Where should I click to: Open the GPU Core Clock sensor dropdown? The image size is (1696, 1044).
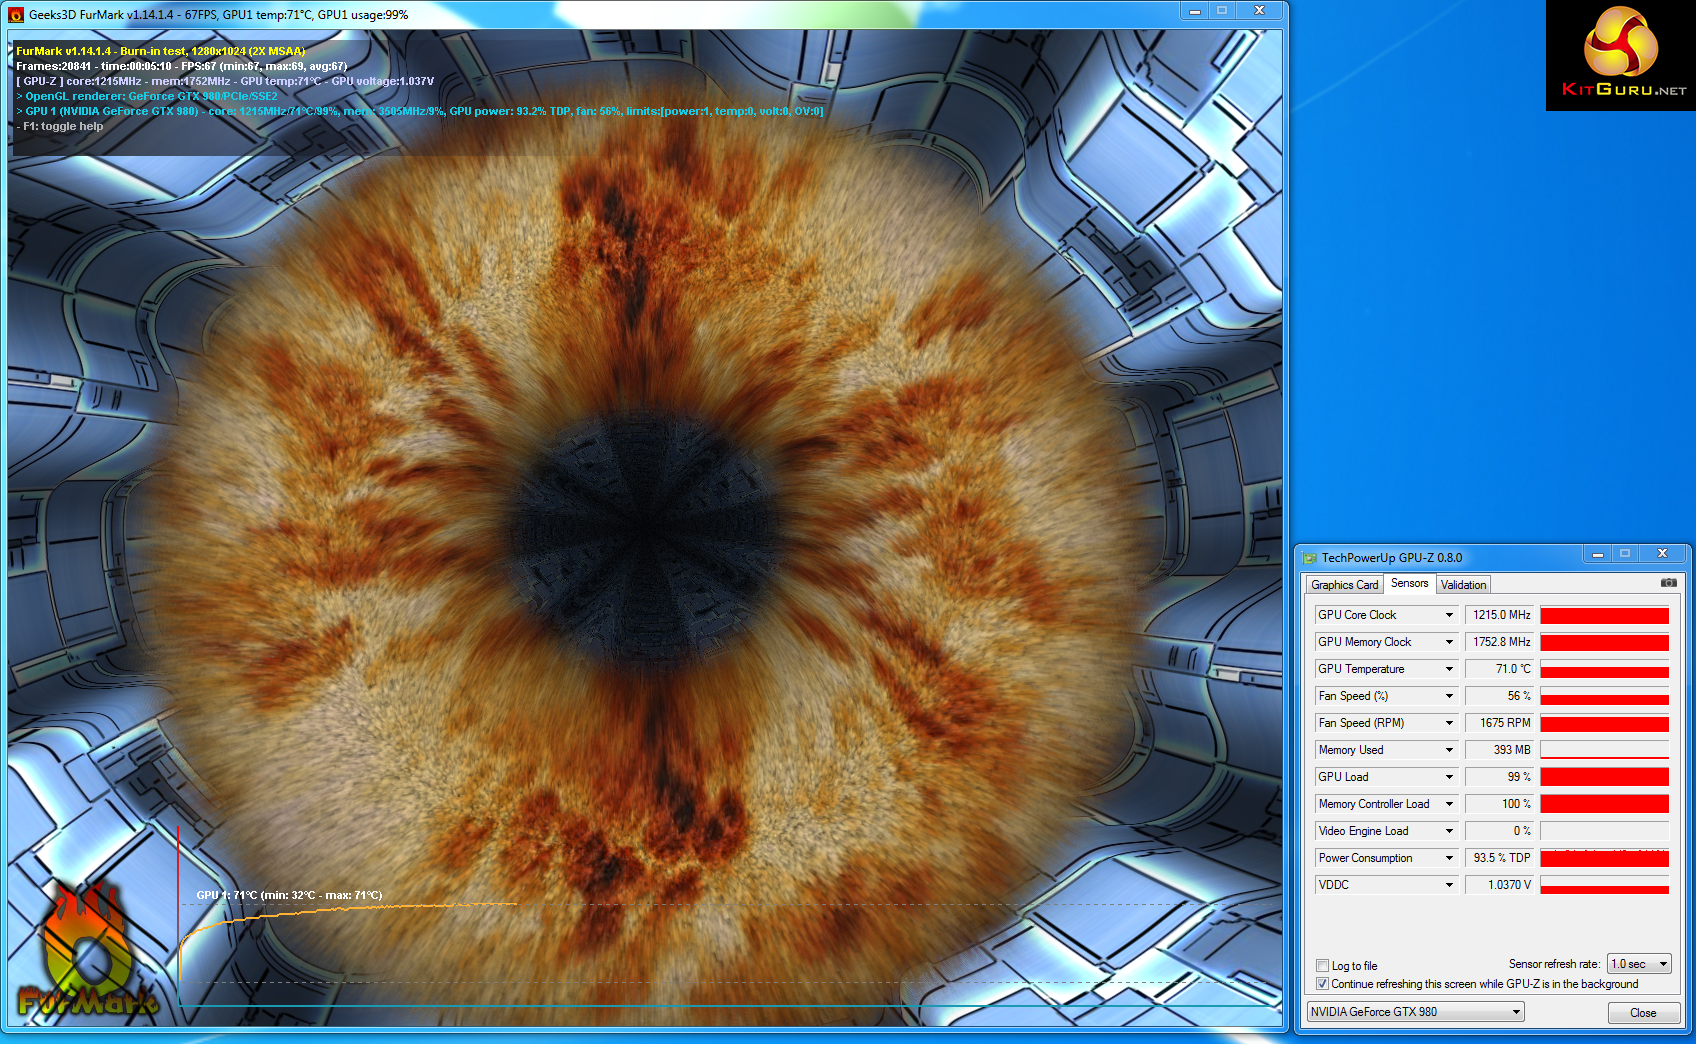tap(1449, 615)
